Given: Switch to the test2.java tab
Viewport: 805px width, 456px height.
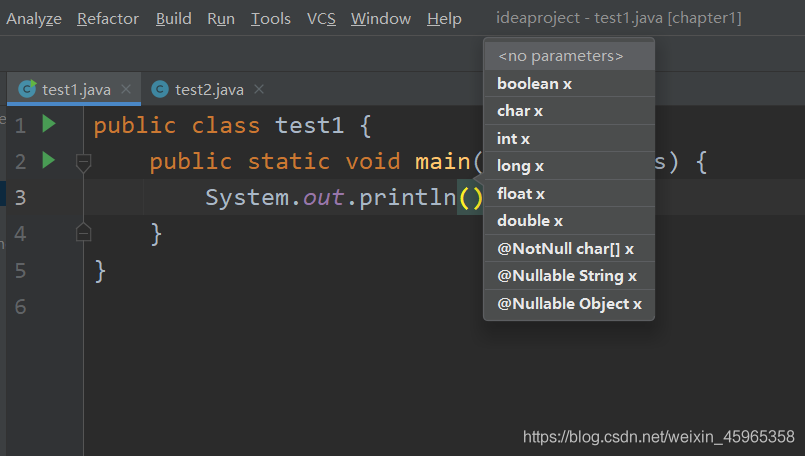Looking at the screenshot, I should click(x=209, y=89).
